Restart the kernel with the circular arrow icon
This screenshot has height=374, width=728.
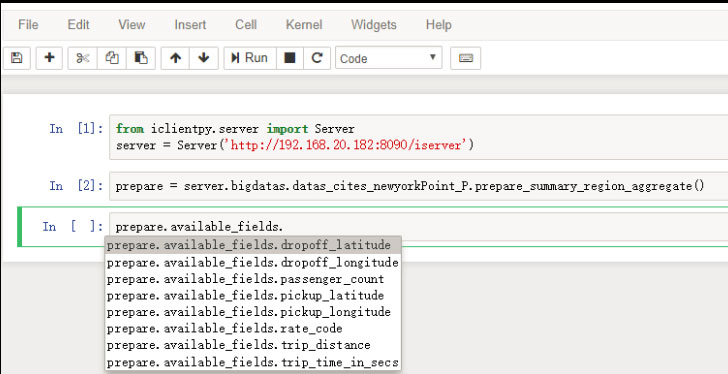[317, 58]
